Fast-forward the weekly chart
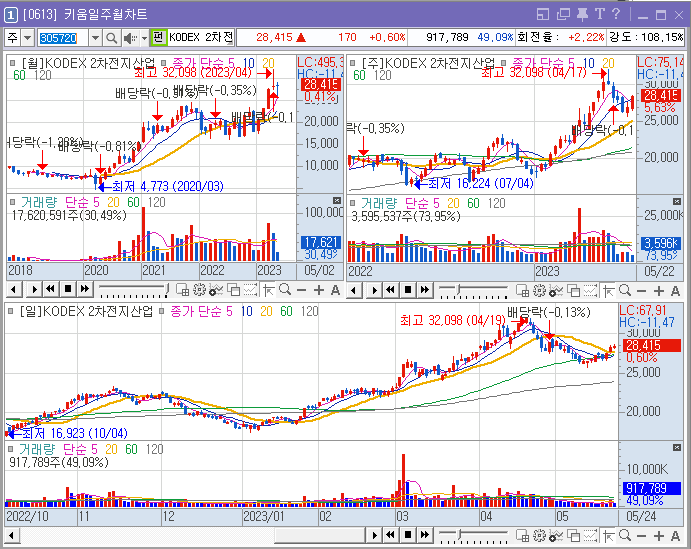The height and width of the screenshot is (549, 691). click(425, 290)
